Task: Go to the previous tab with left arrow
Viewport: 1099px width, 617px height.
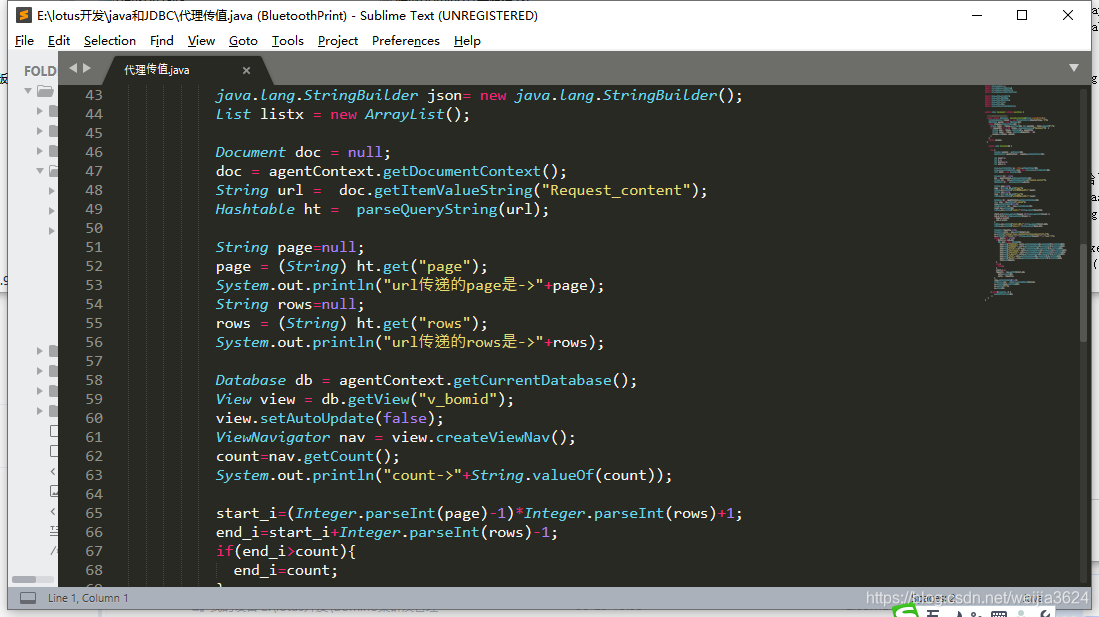Action: click(x=73, y=68)
